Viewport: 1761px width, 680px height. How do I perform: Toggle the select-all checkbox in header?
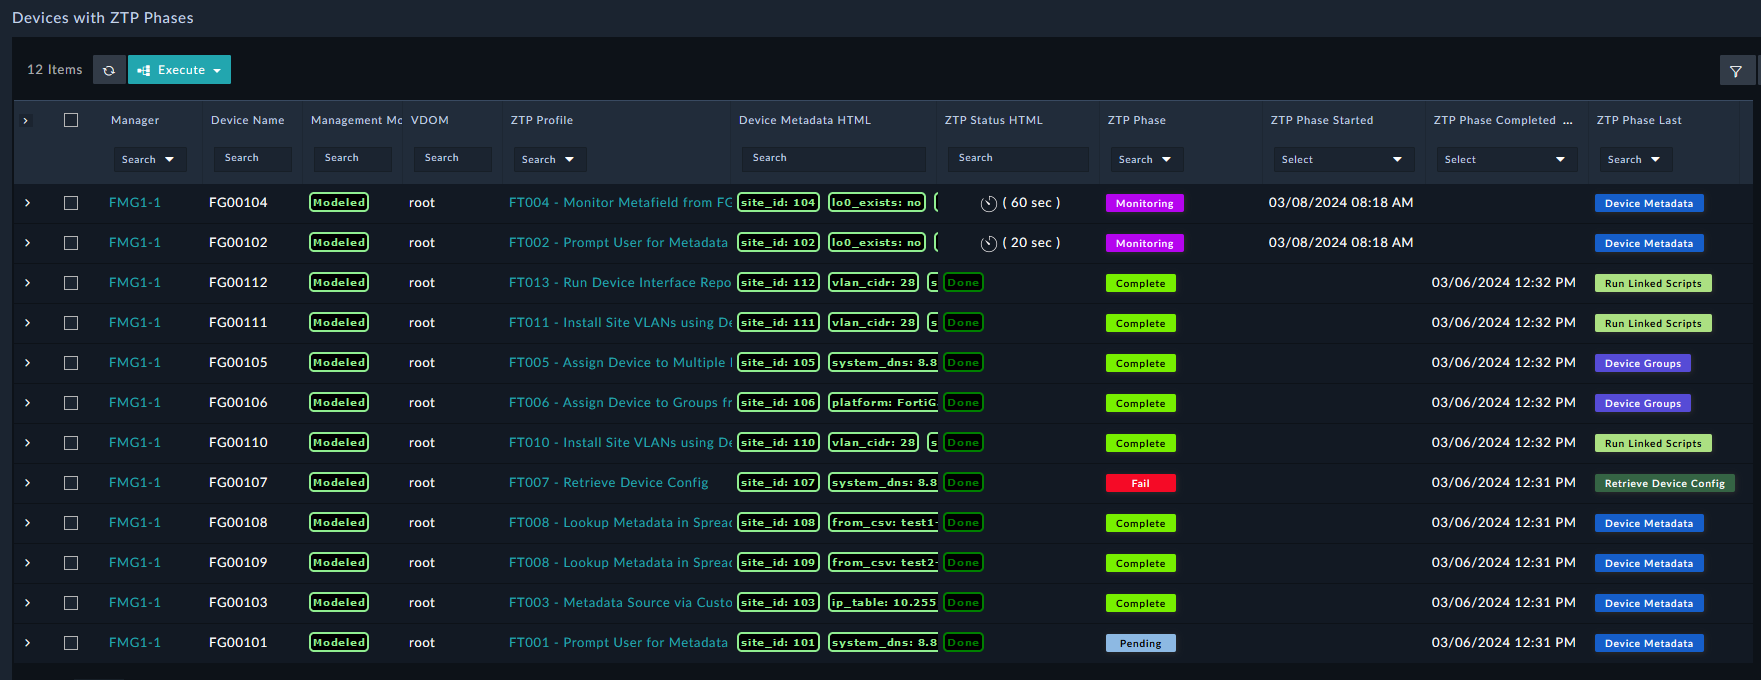tap(71, 120)
